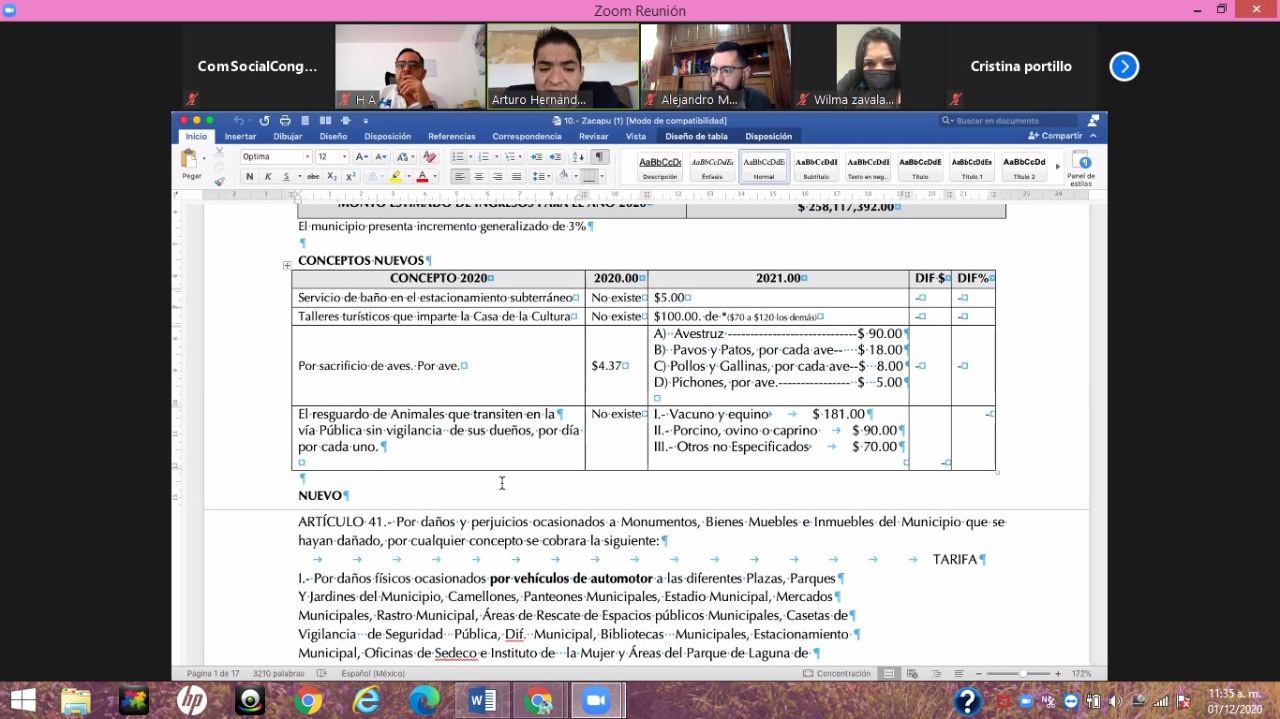Click the increase indent icon
The width and height of the screenshot is (1280, 719).
click(x=555, y=157)
